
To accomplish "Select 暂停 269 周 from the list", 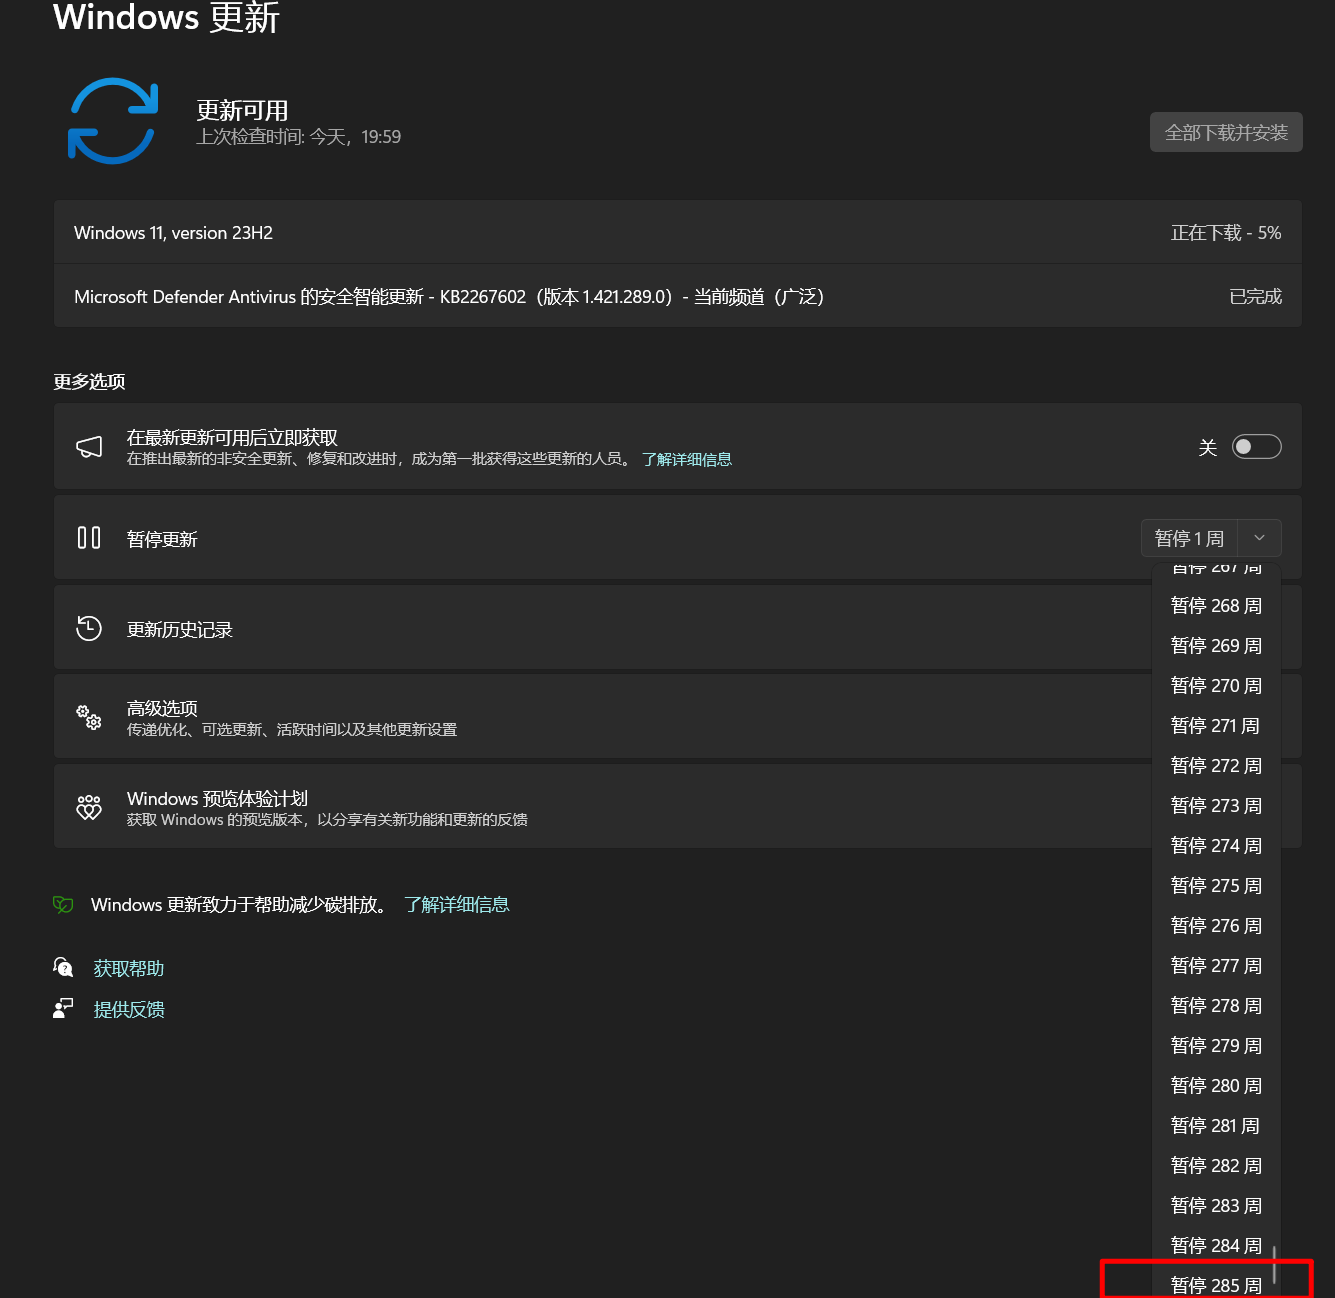I will coord(1216,646).
